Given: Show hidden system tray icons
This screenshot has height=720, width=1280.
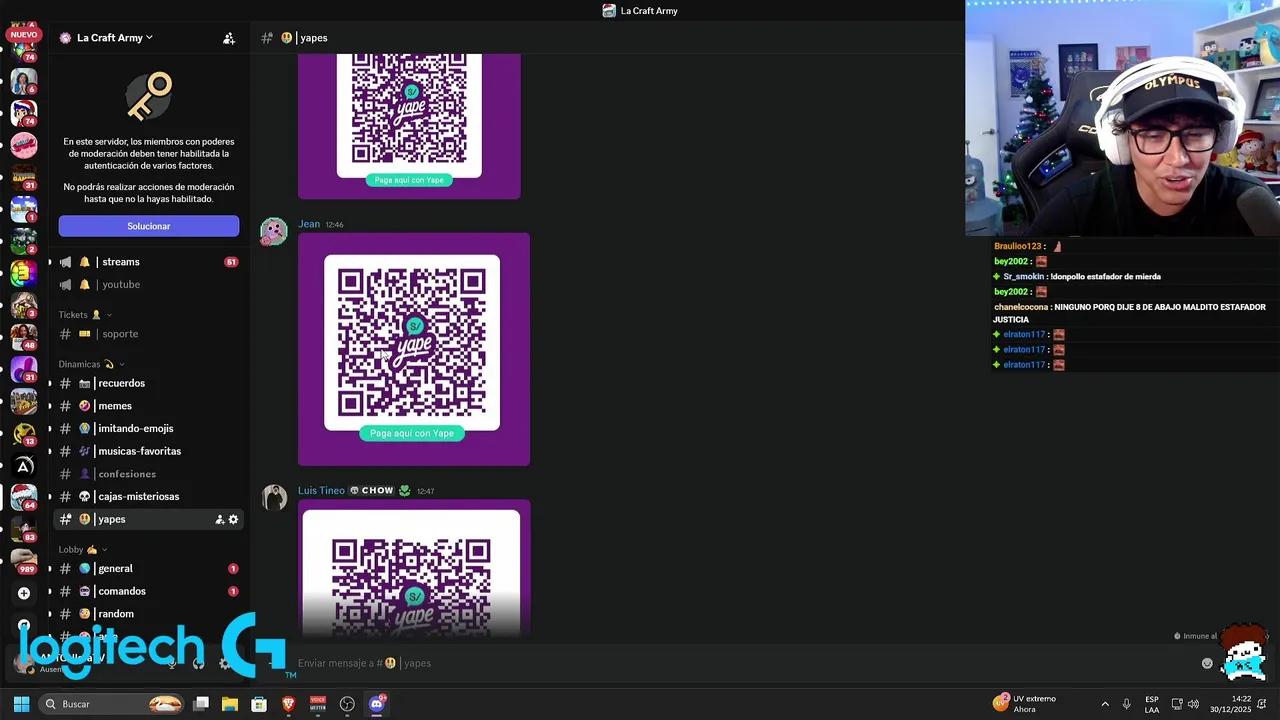Looking at the screenshot, I should (x=1105, y=704).
